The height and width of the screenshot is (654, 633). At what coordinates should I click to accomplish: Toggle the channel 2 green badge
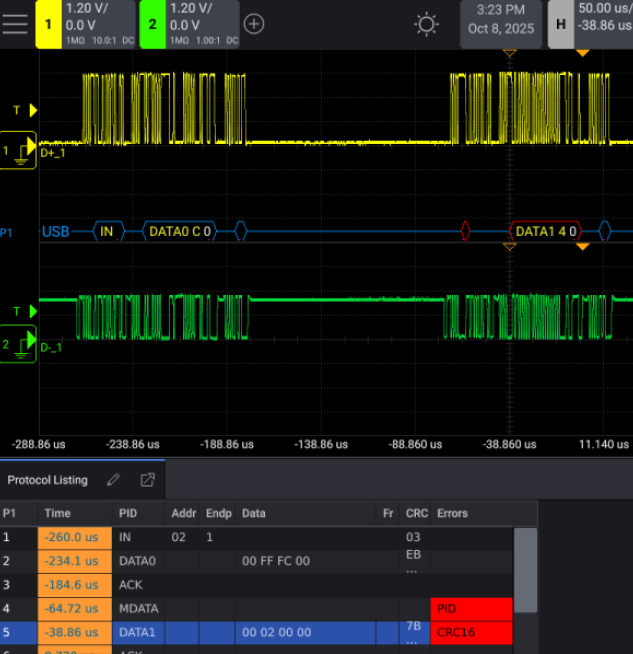click(152, 24)
